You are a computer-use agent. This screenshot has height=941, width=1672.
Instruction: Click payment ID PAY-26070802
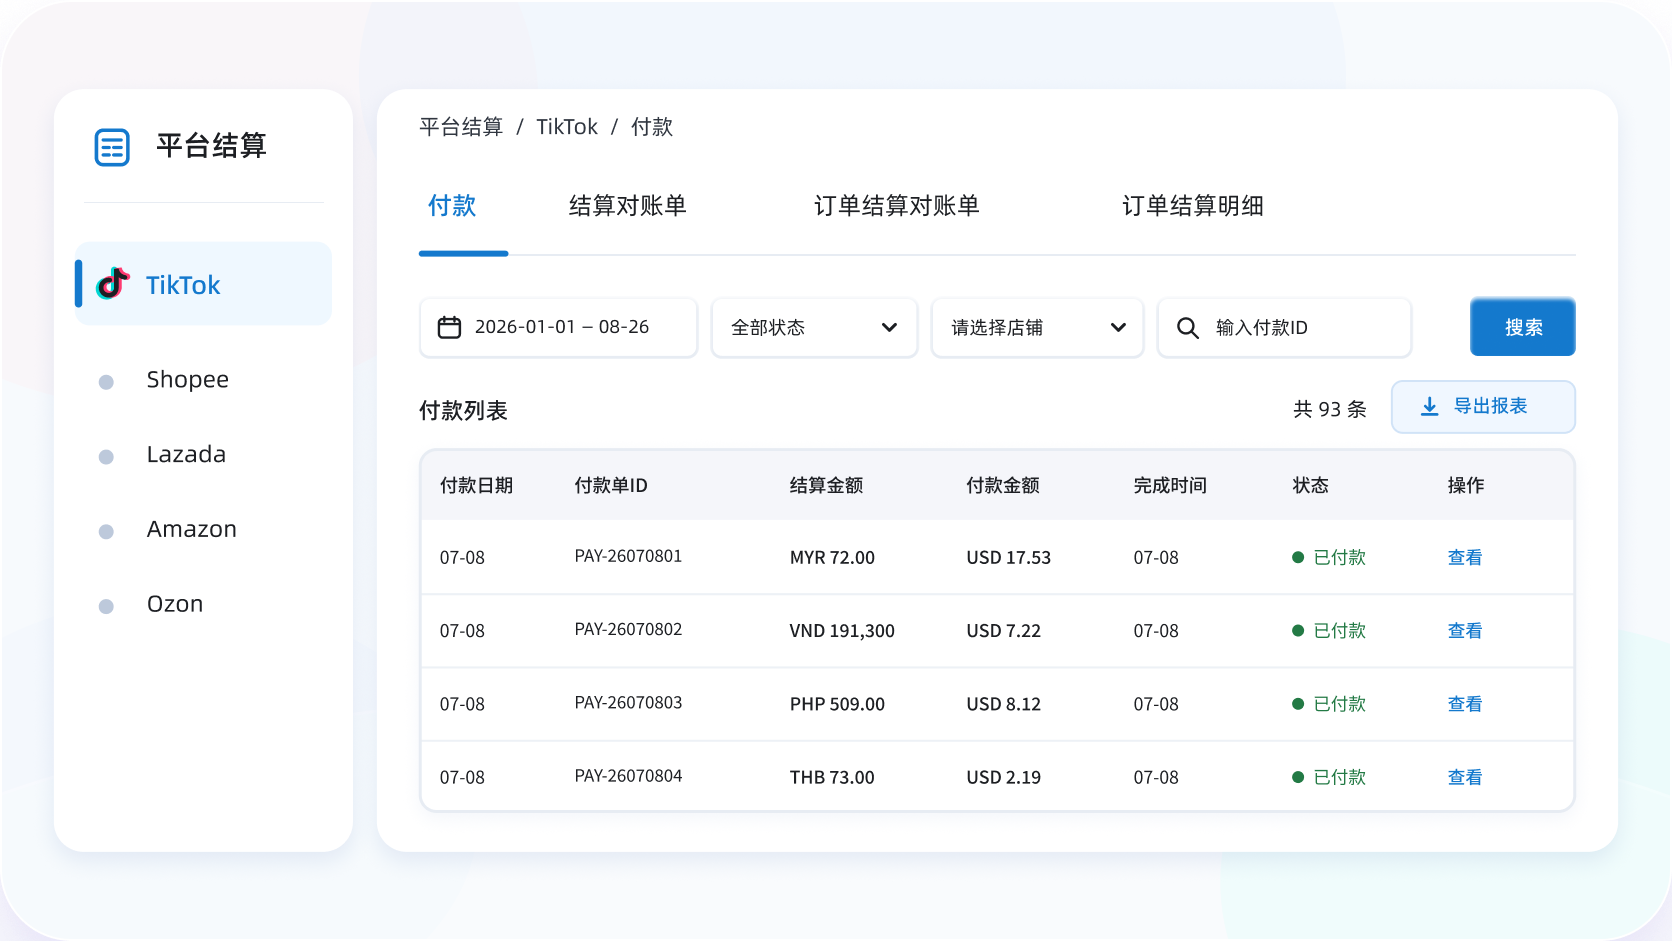[x=628, y=630]
